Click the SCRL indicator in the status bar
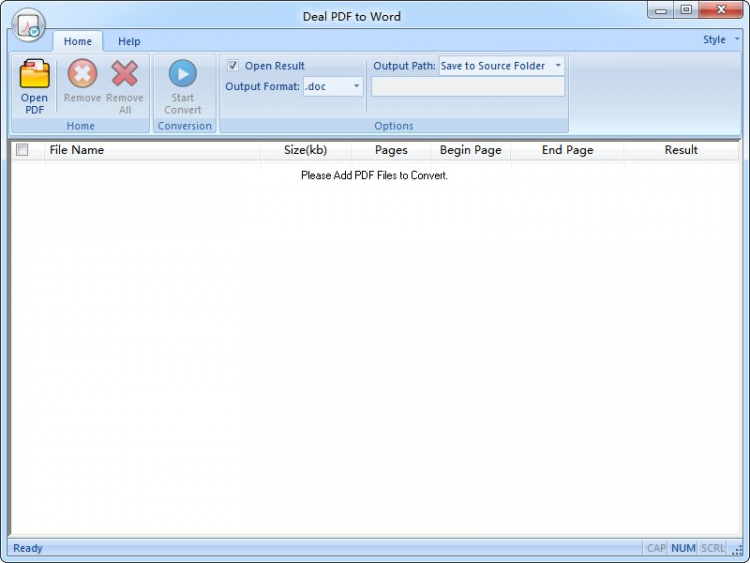 click(713, 548)
